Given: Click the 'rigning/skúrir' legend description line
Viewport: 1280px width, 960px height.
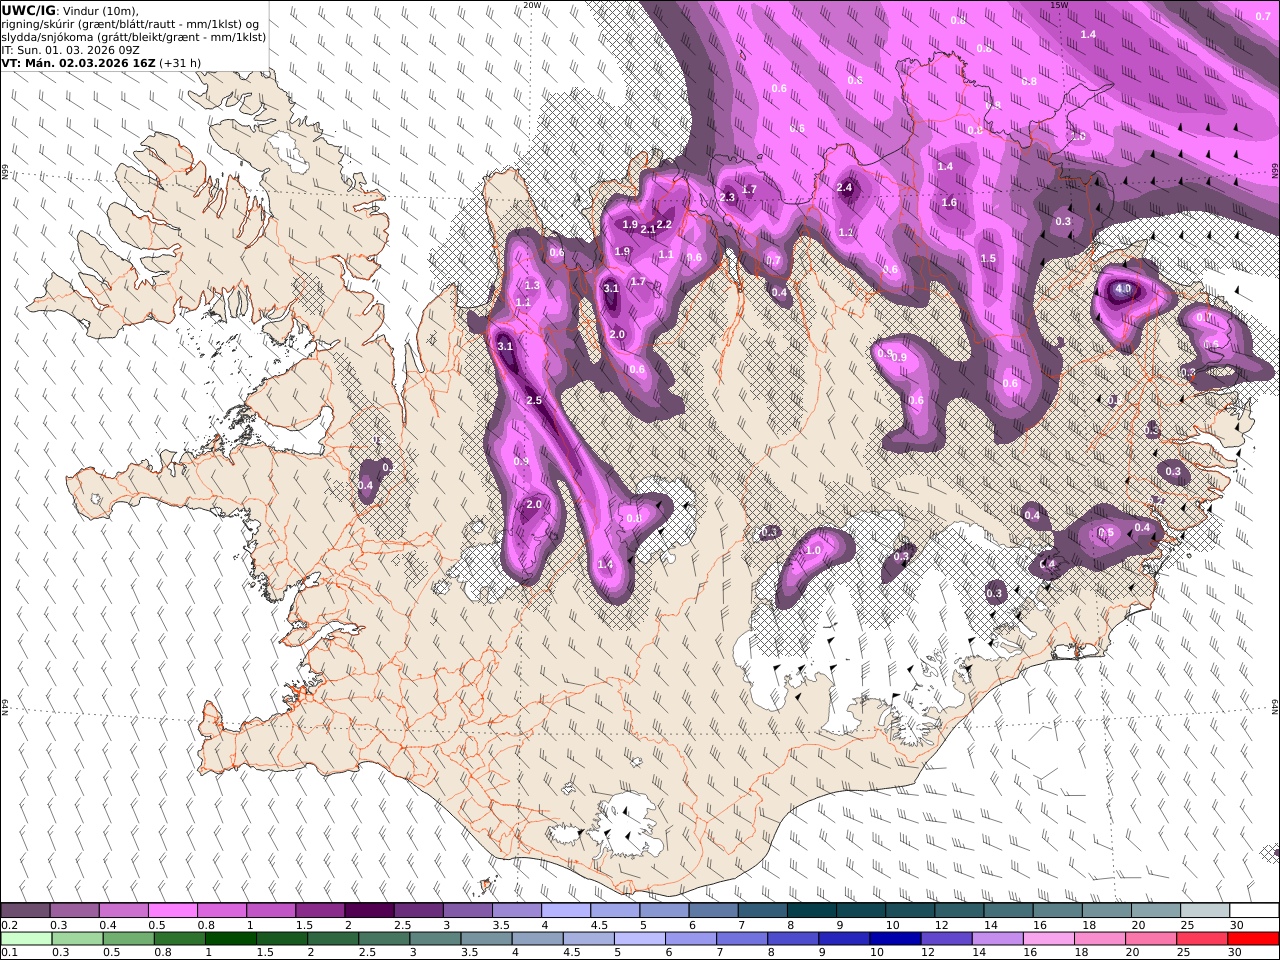Looking at the screenshot, I should [128, 24].
